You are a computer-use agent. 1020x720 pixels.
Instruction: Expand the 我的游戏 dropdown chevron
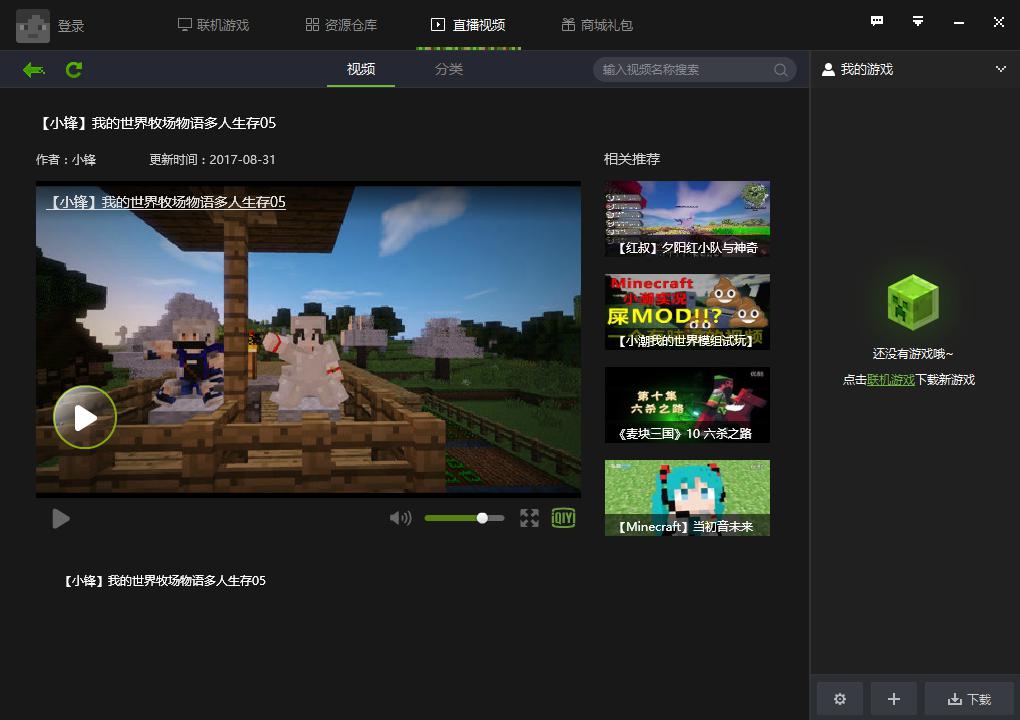(x=1000, y=69)
